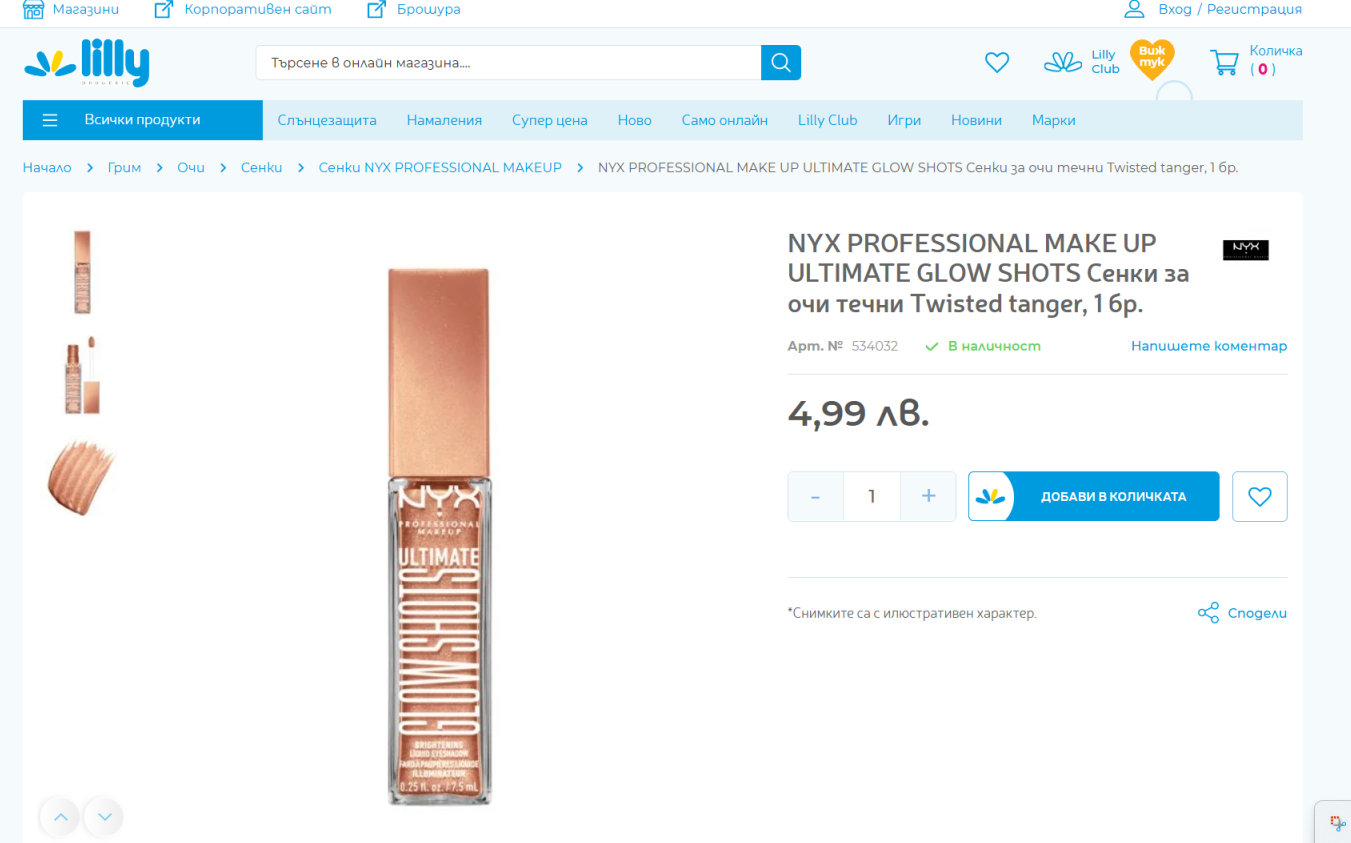The width and height of the screenshot is (1351, 843).
Task: Open wishlist heart icon in header
Action: (x=997, y=63)
